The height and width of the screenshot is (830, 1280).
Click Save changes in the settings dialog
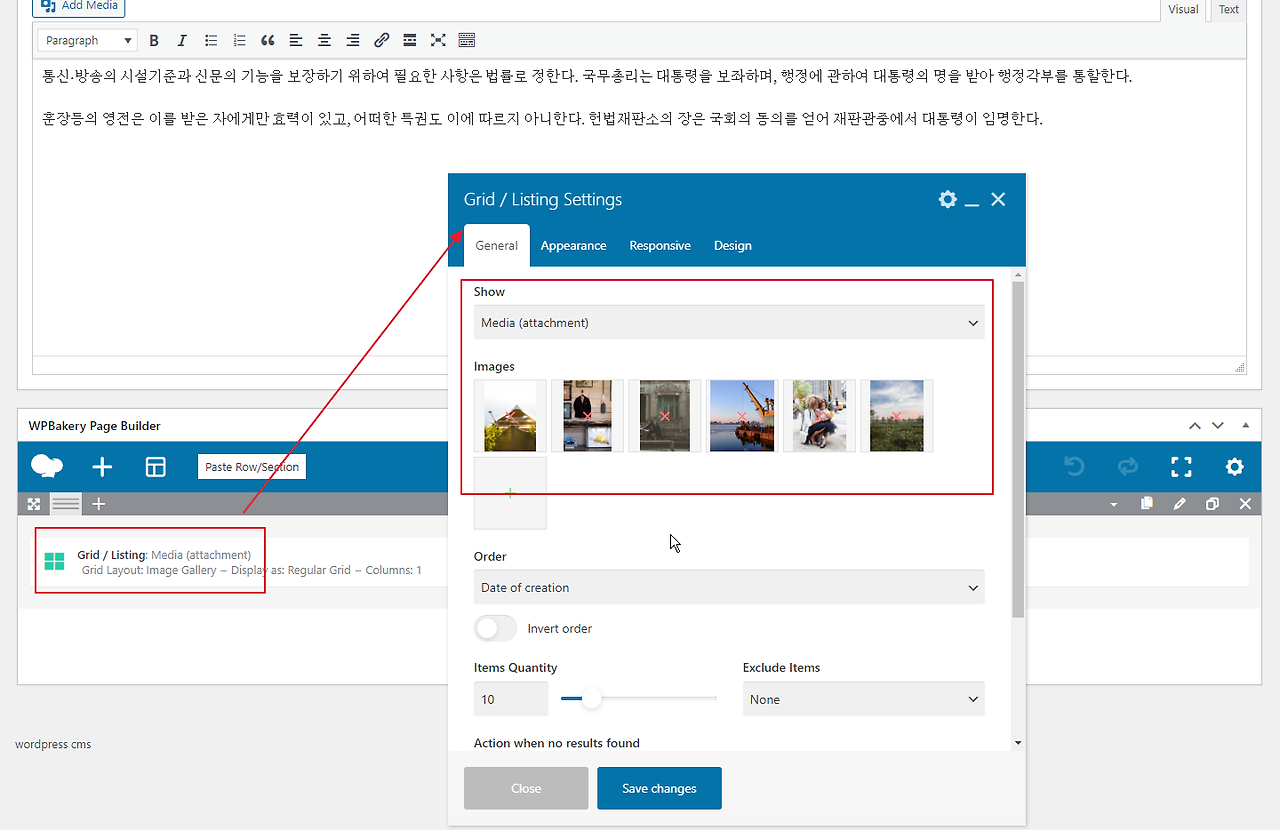(x=659, y=788)
